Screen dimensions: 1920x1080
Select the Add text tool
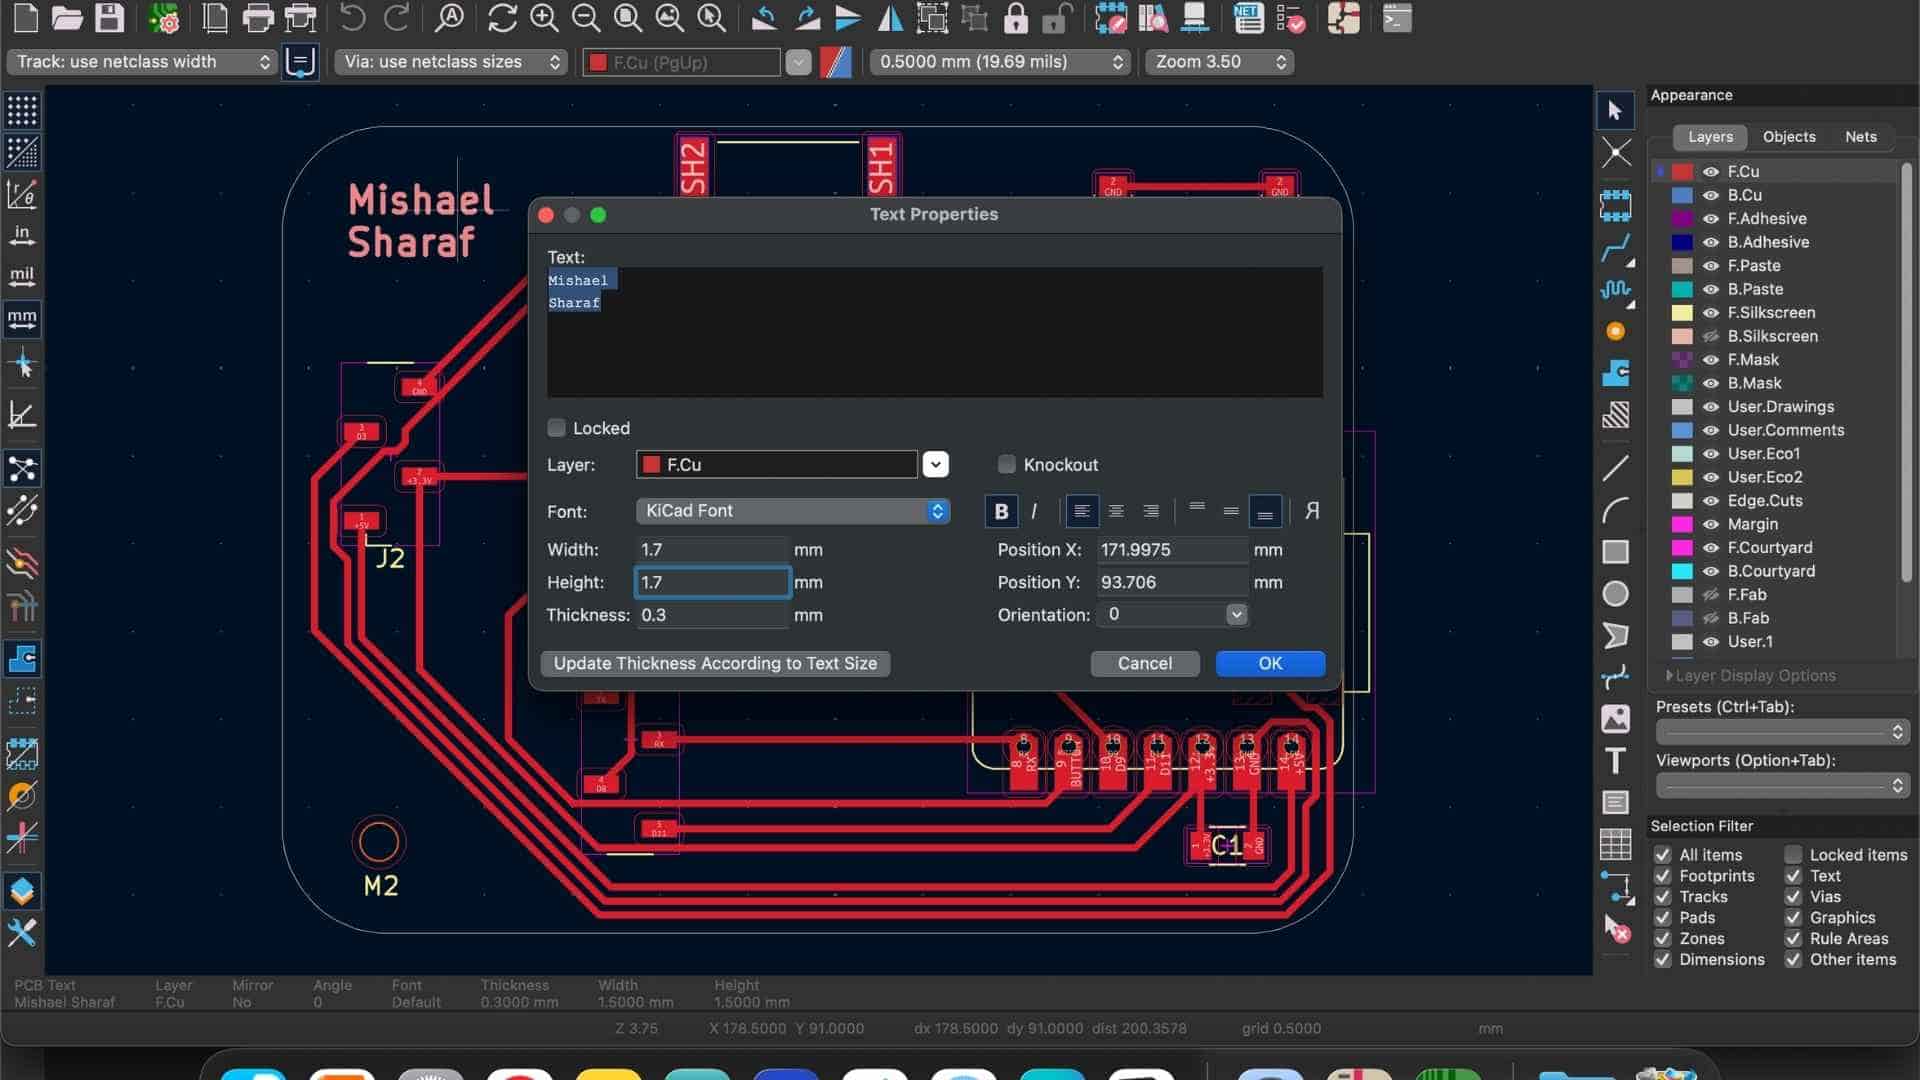(1615, 761)
